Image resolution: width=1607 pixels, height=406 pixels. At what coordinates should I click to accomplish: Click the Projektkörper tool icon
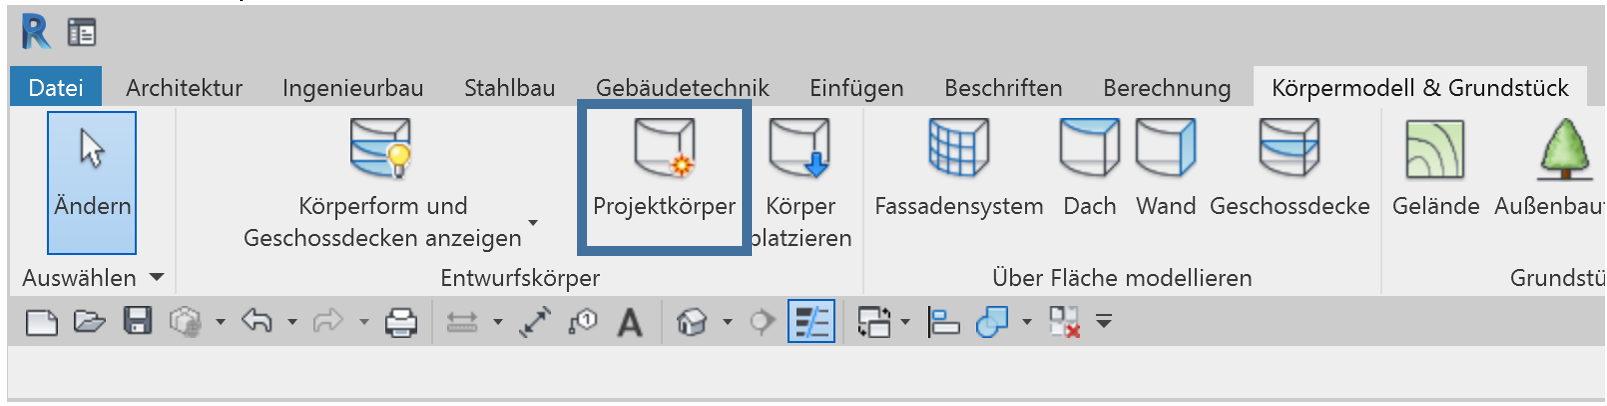coord(664,149)
